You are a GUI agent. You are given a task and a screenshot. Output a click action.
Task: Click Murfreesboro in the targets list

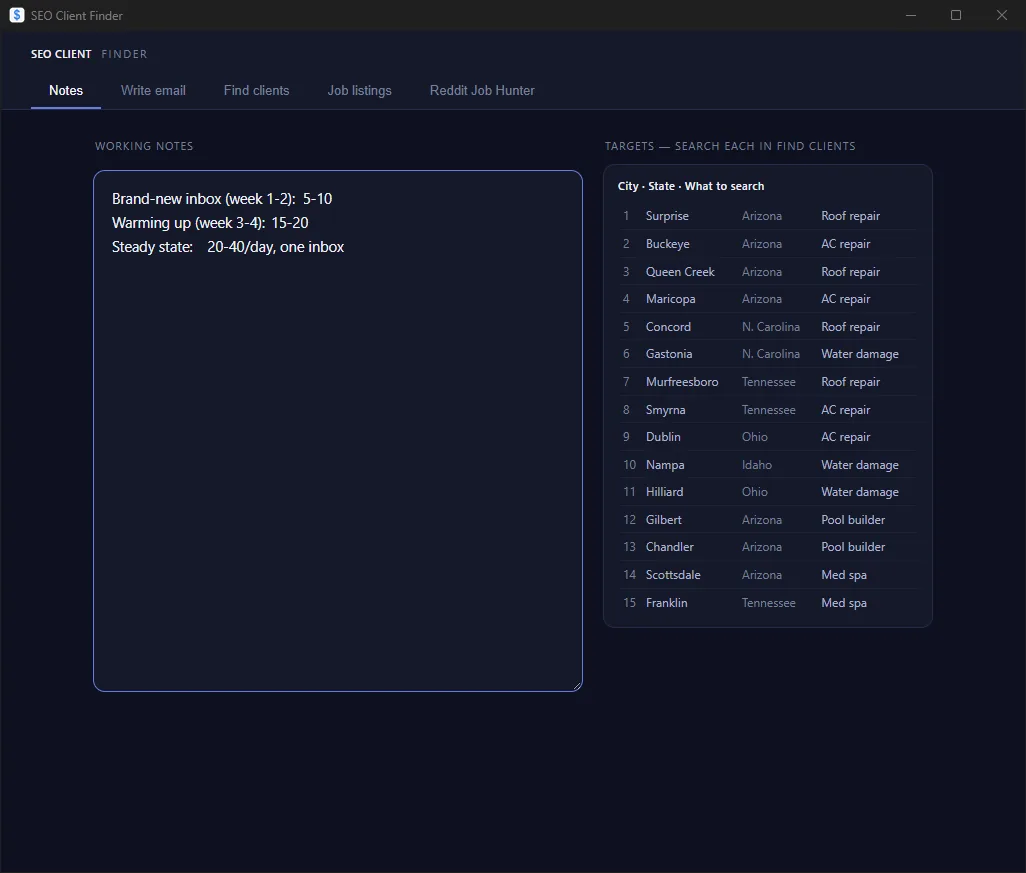pos(682,382)
